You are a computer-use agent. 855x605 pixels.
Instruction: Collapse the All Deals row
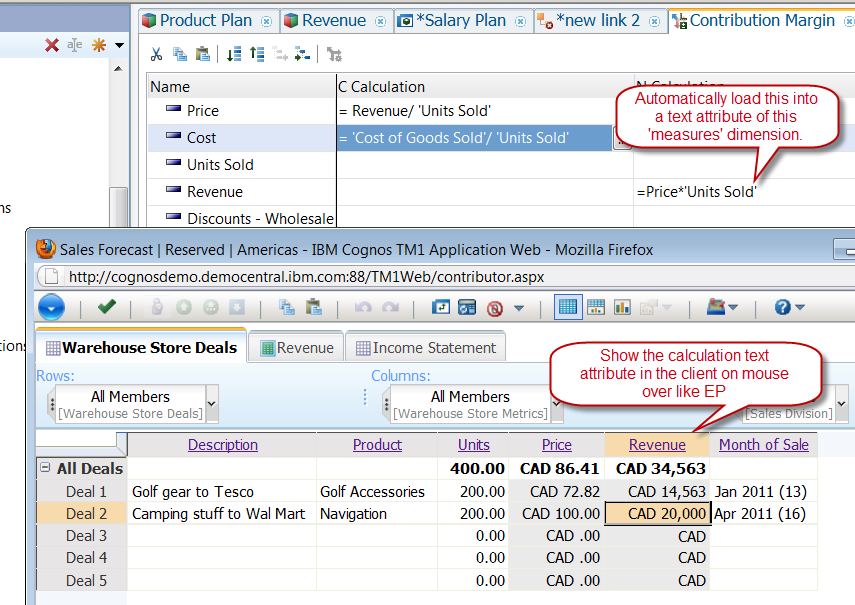pos(46,468)
